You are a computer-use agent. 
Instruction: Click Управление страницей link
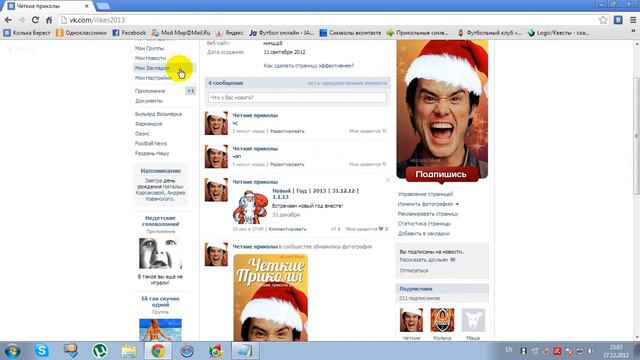[425, 194]
